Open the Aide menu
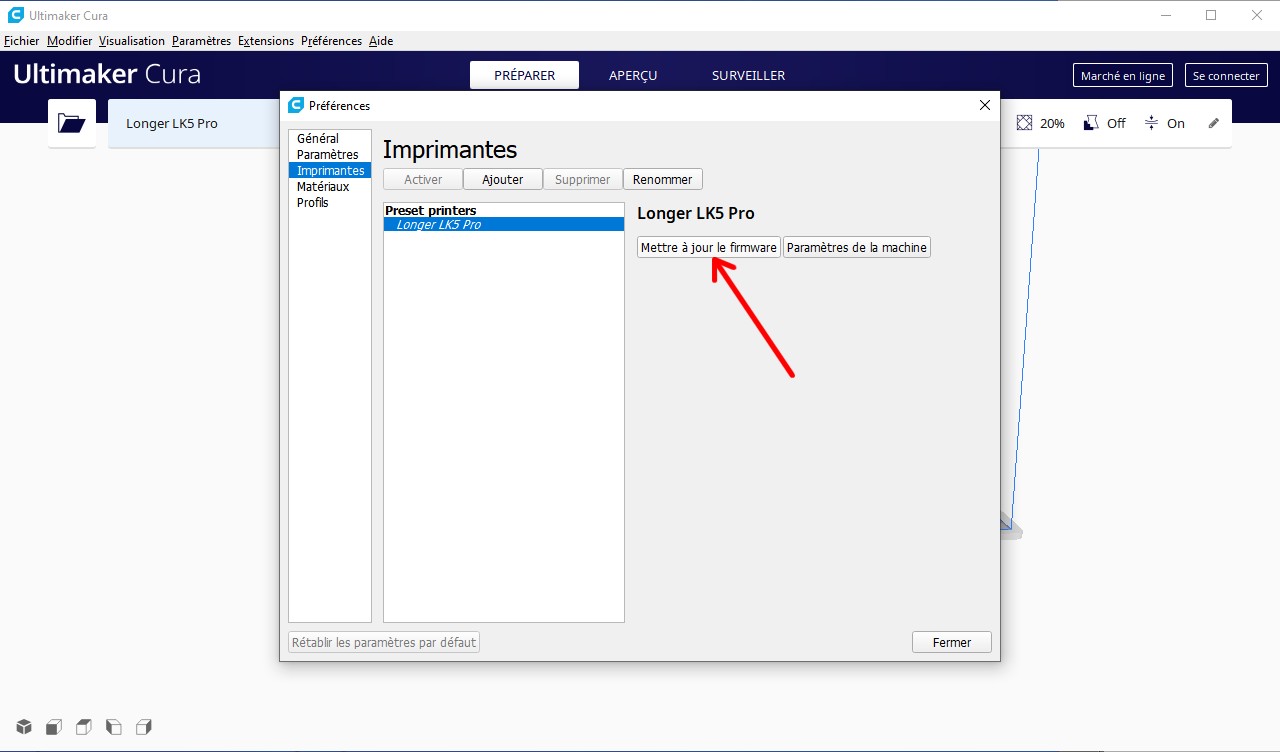 (x=381, y=41)
